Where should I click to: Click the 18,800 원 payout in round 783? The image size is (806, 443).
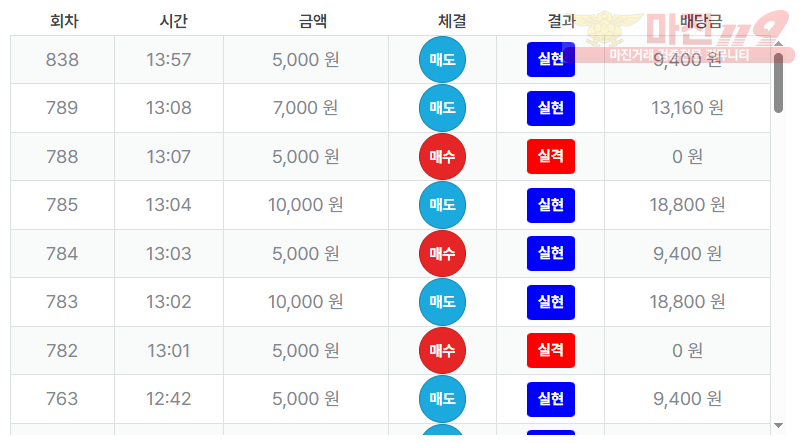pos(687,302)
